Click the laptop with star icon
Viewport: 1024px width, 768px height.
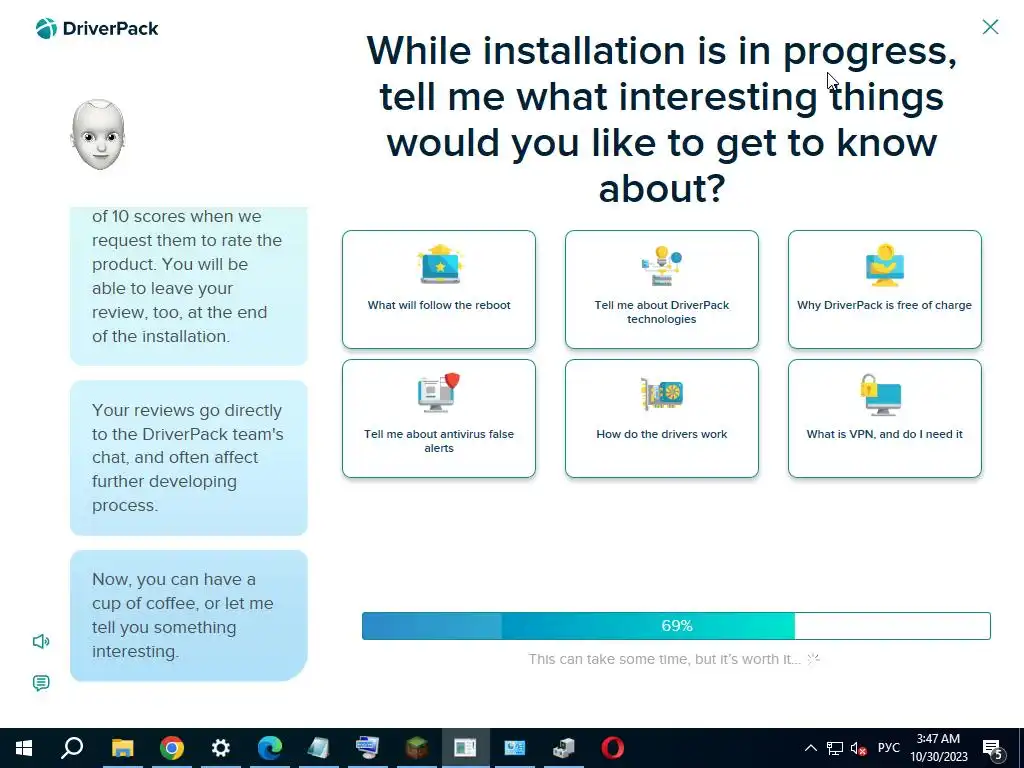tap(440, 264)
